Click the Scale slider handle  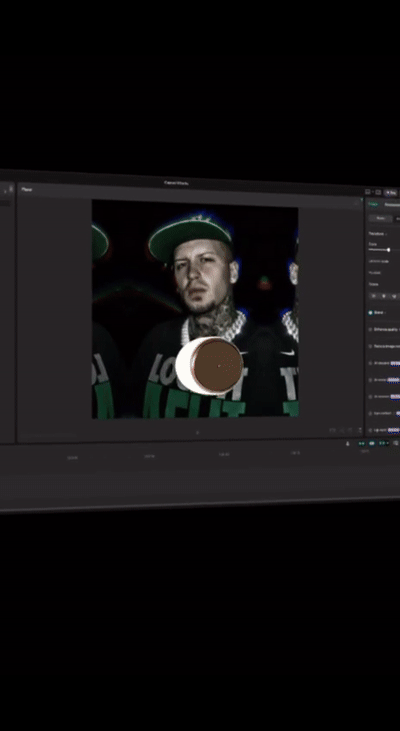point(388,250)
